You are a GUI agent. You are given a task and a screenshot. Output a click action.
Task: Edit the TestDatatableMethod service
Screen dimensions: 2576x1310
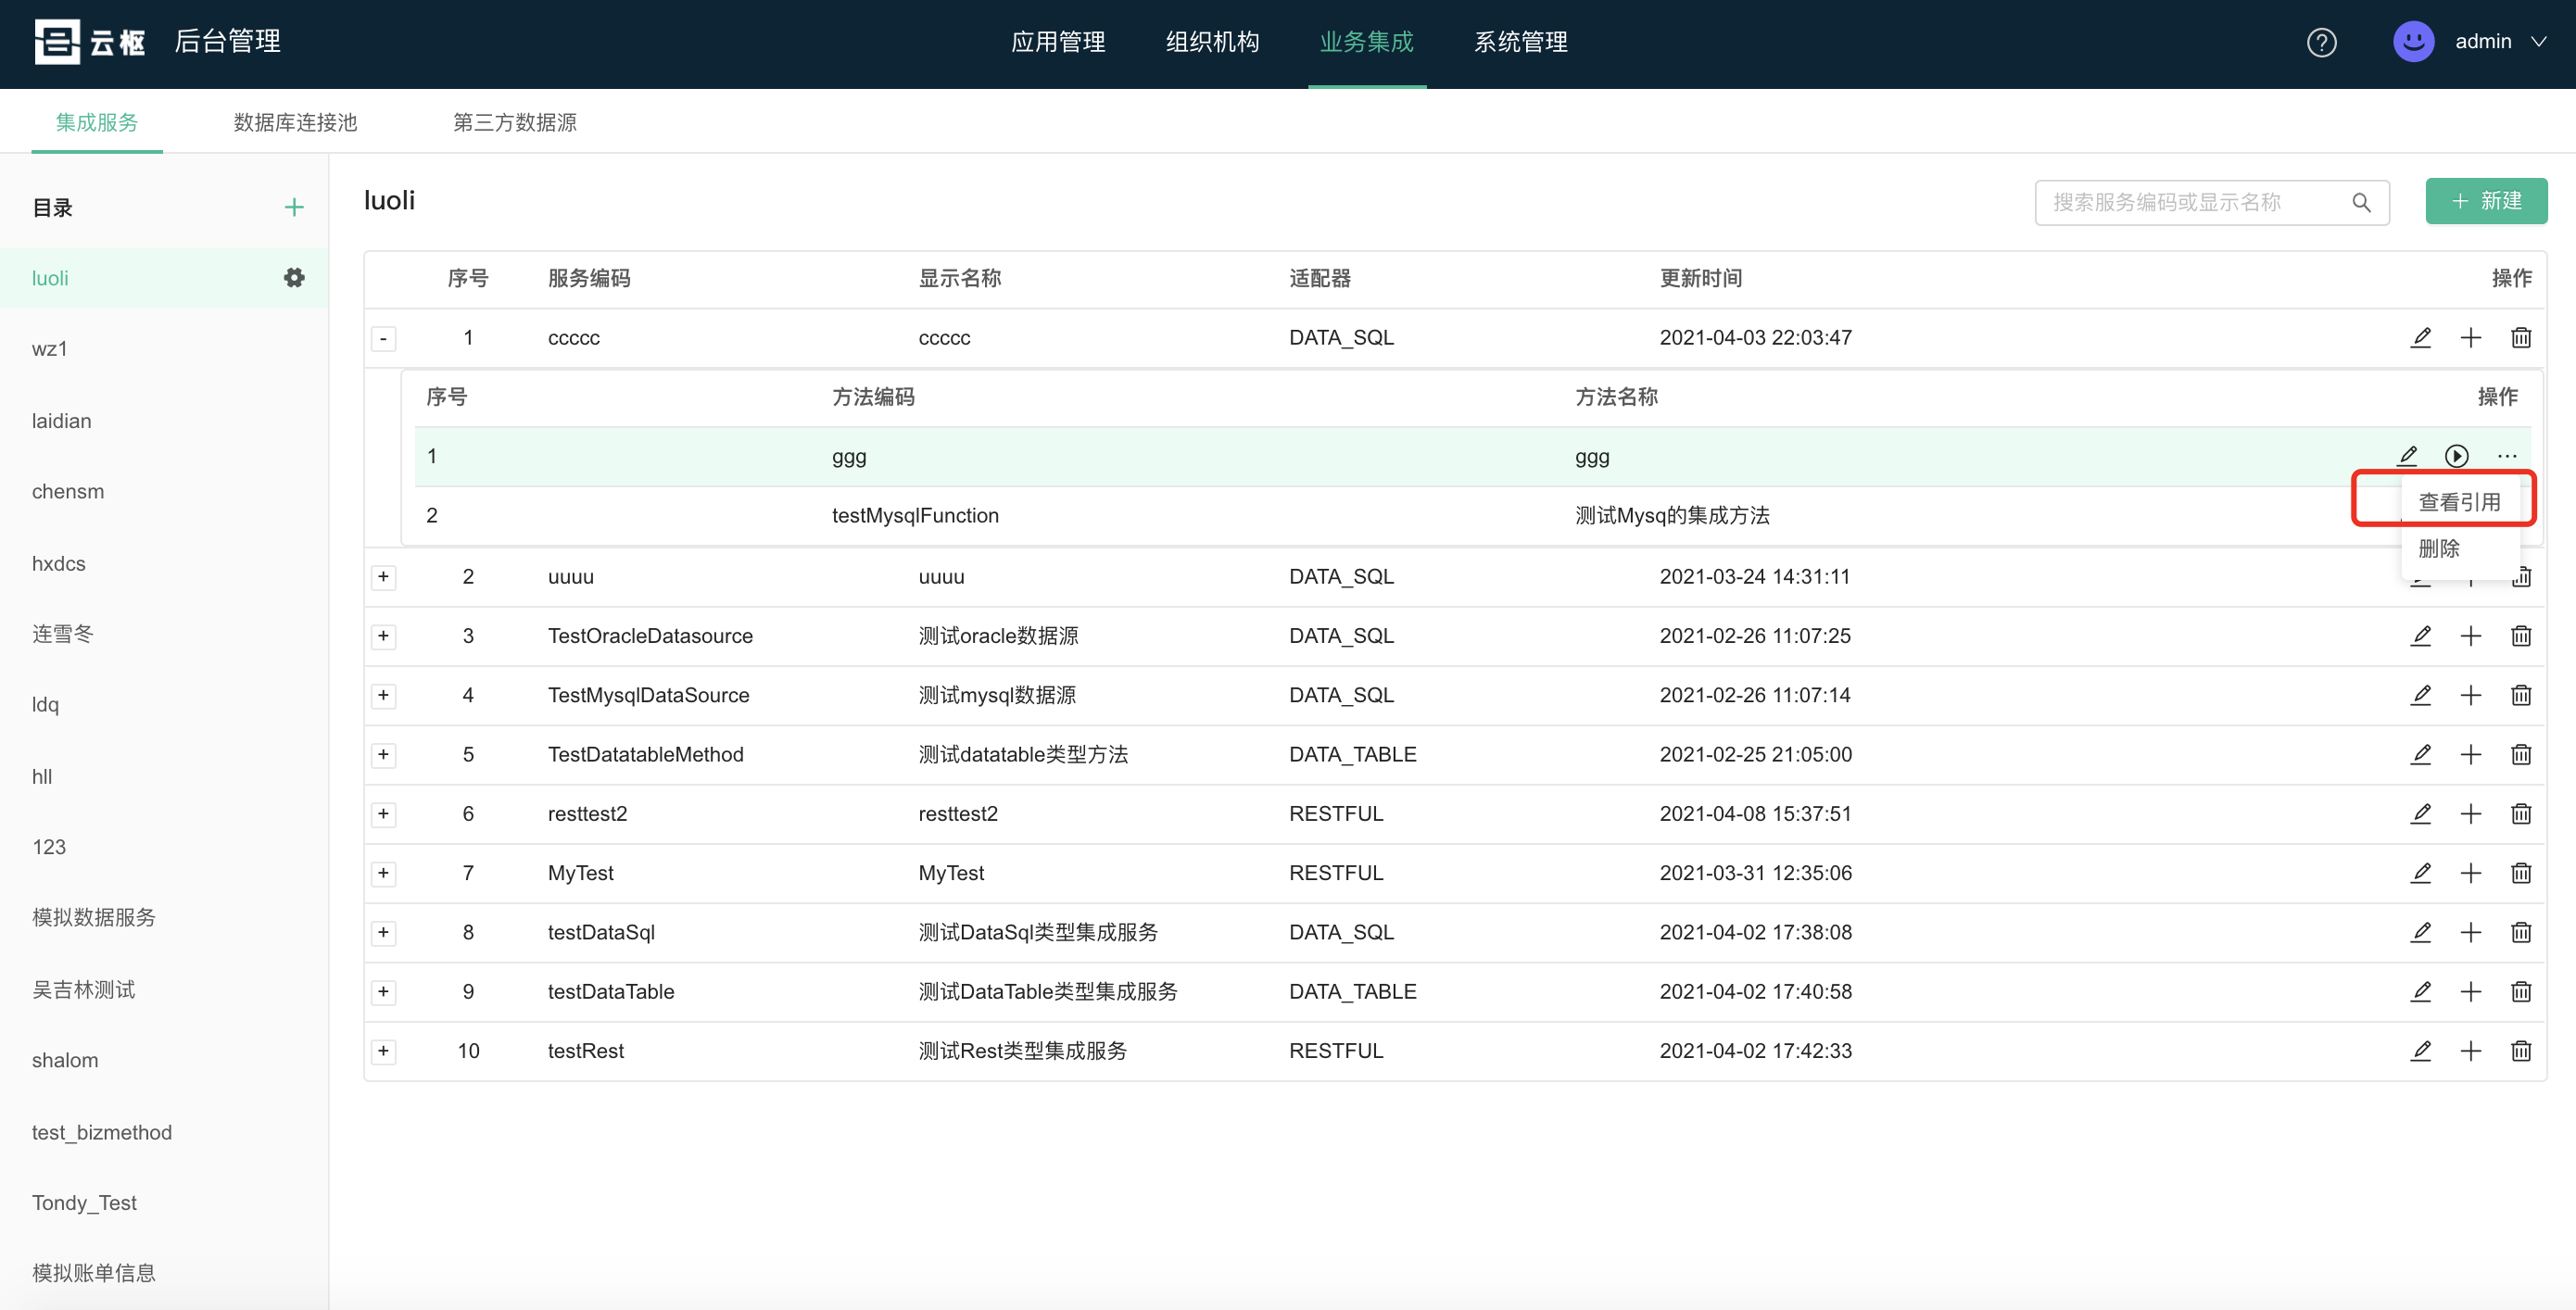click(2420, 754)
